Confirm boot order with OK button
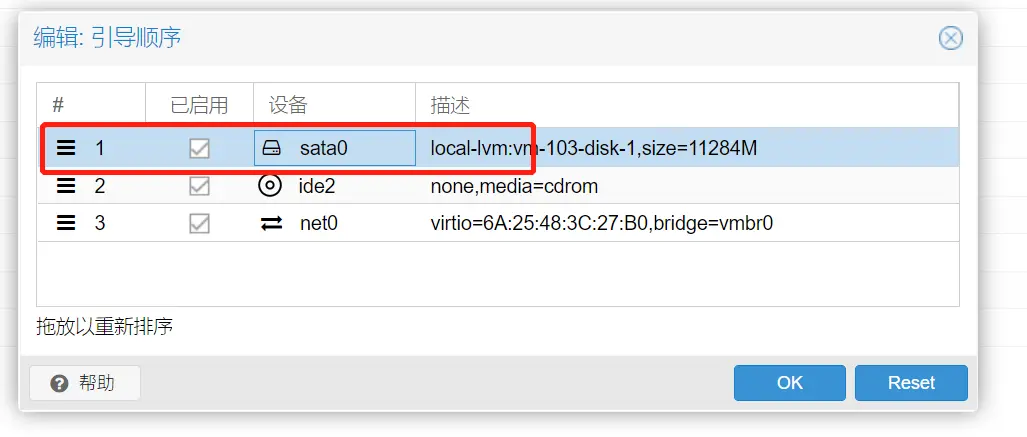This screenshot has width=1027, height=437. (789, 383)
